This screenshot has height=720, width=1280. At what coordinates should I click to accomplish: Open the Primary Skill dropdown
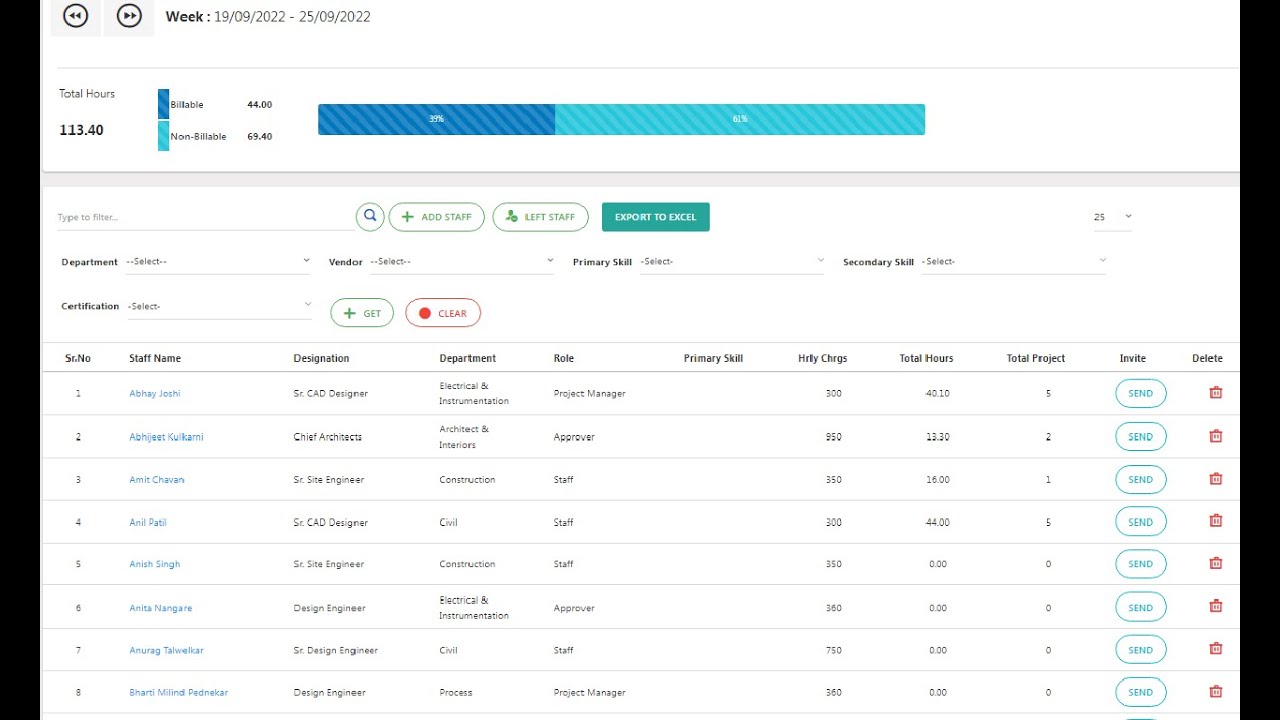(733, 261)
